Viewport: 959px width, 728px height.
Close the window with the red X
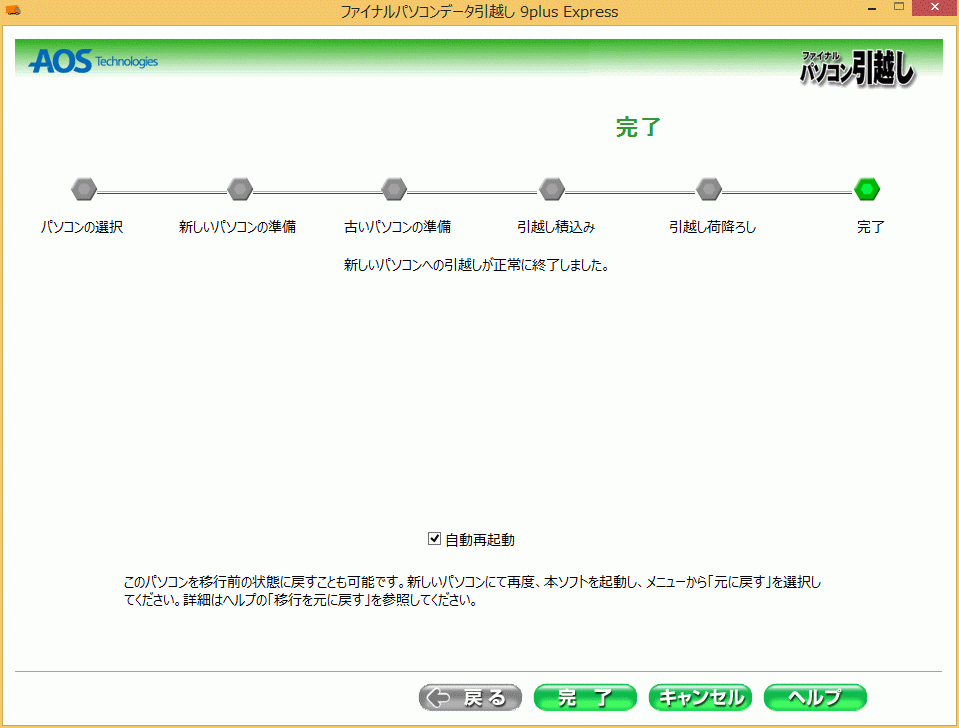tap(933, 9)
